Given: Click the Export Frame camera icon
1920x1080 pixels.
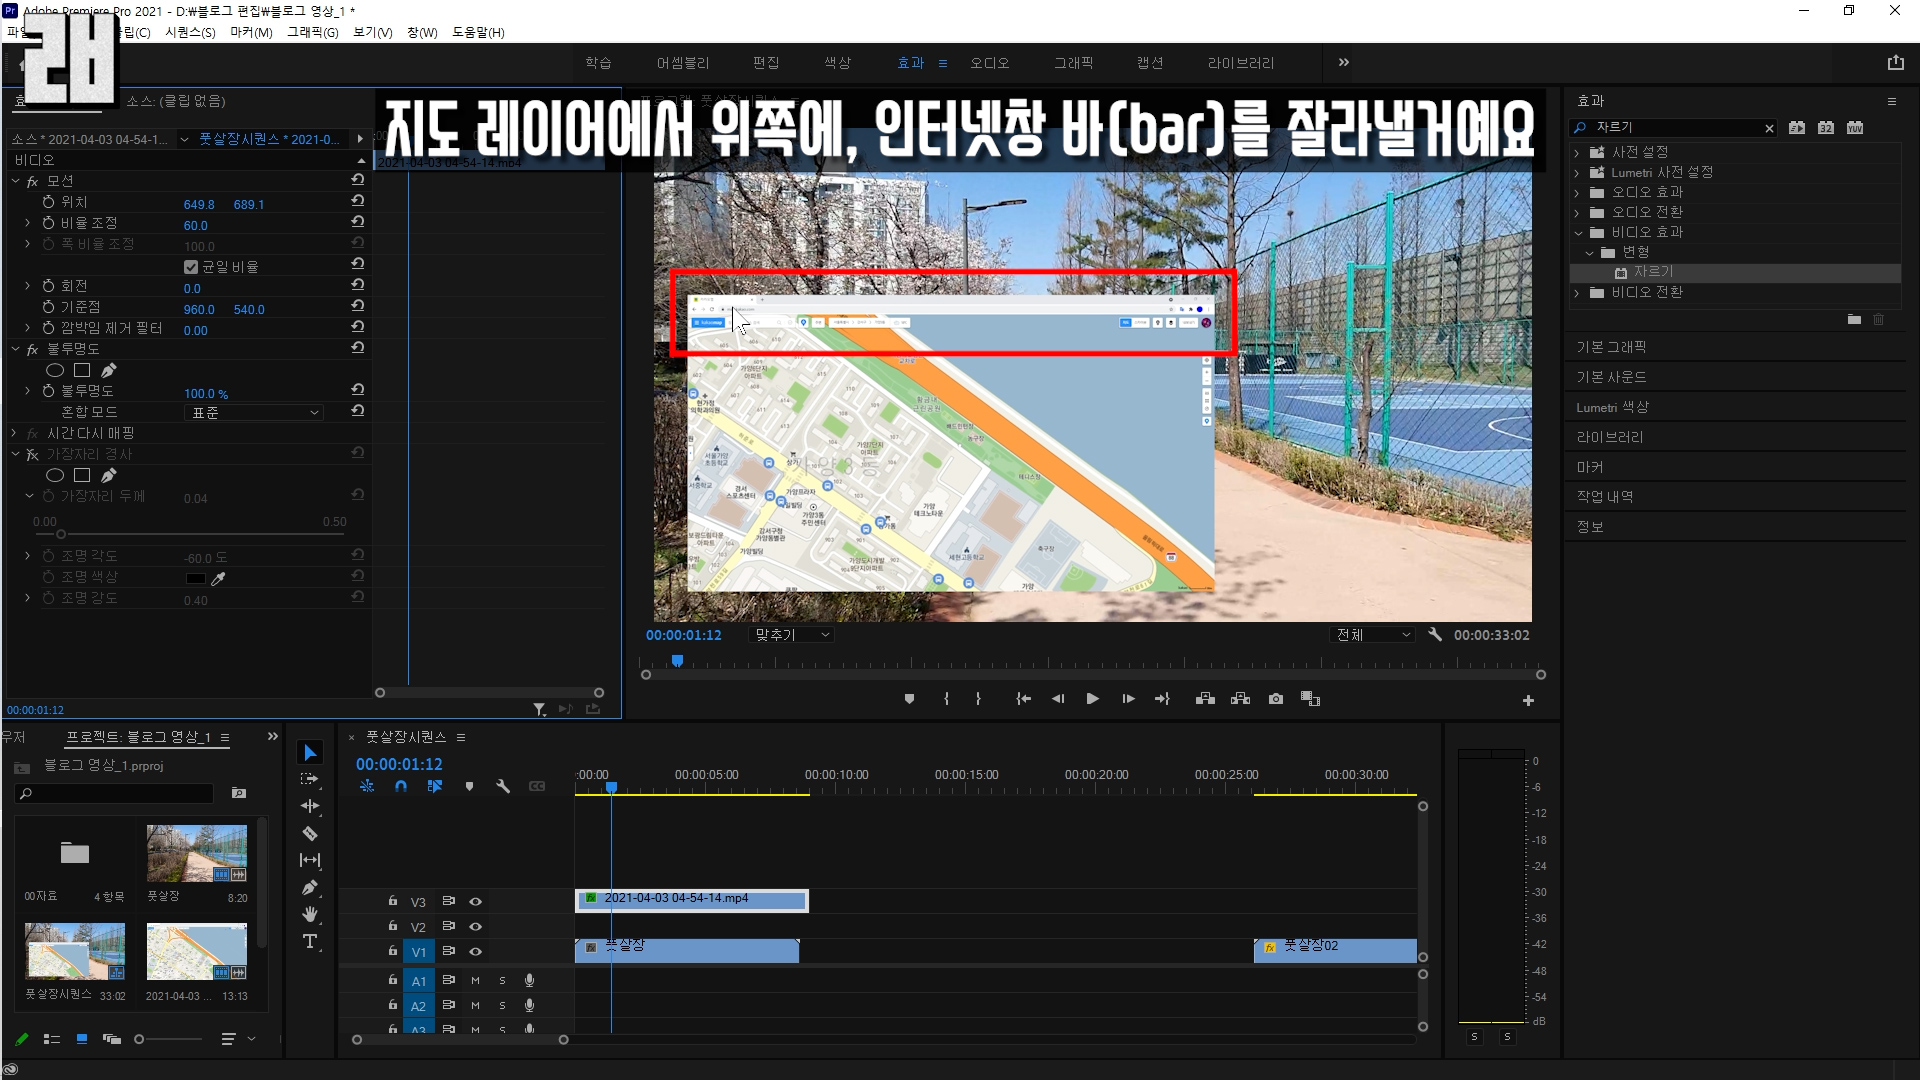Looking at the screenshot, I should pyautogui.click(x=1276, y=699).
